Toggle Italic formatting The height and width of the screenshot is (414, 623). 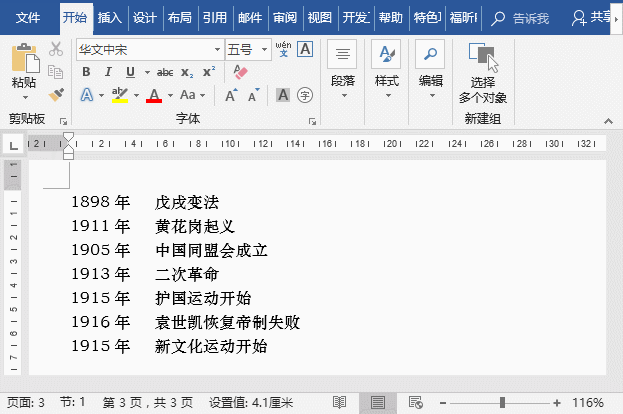pyautogui.click(x=108, y=72)
